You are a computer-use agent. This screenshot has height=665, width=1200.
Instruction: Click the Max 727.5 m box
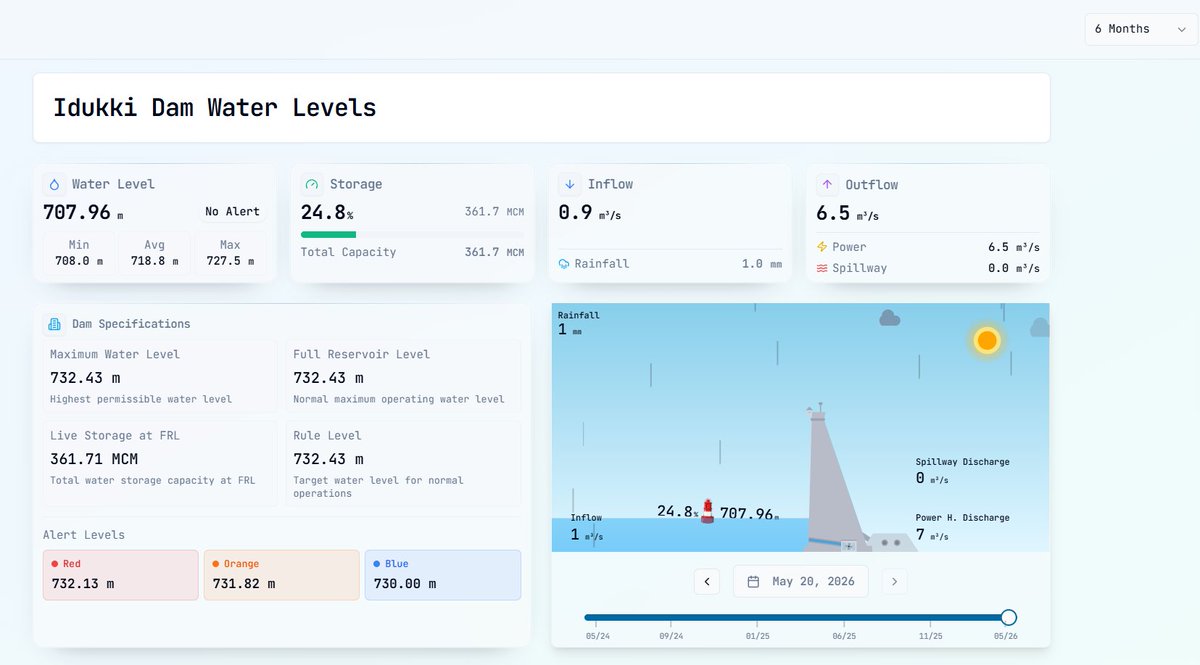point(230,253)
